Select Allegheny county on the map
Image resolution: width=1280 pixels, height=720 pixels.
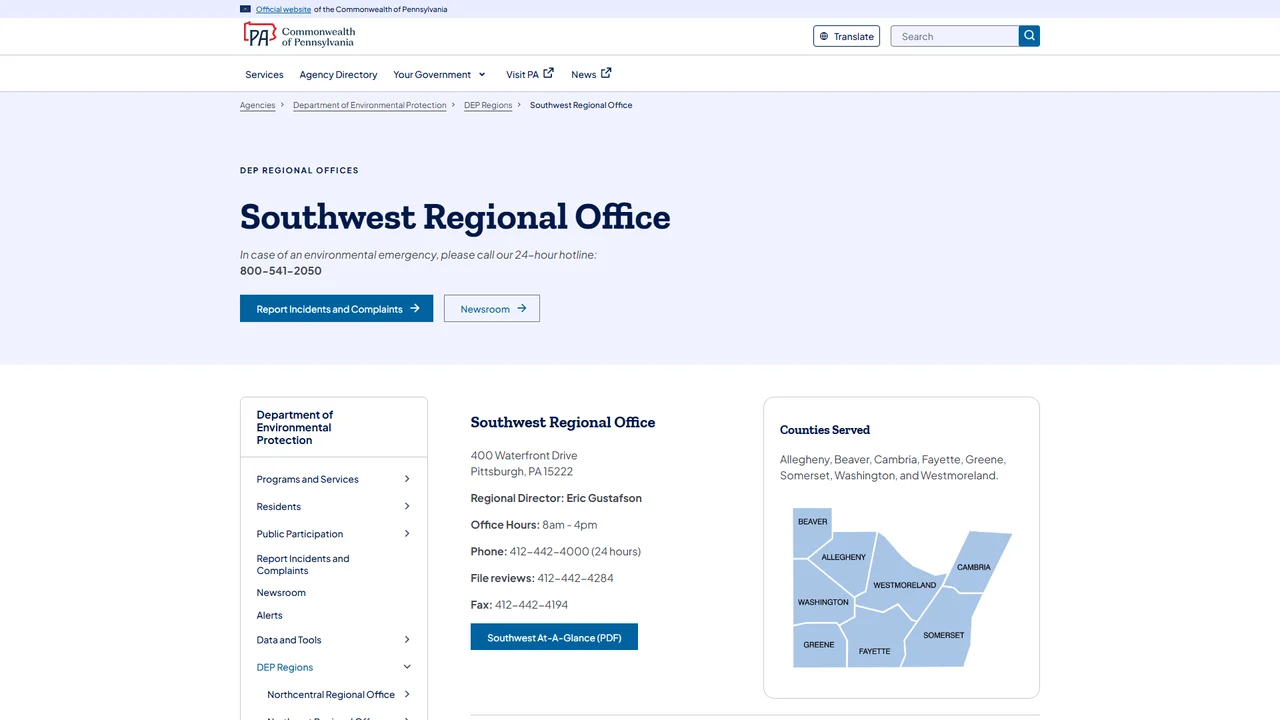click(843, 557)
